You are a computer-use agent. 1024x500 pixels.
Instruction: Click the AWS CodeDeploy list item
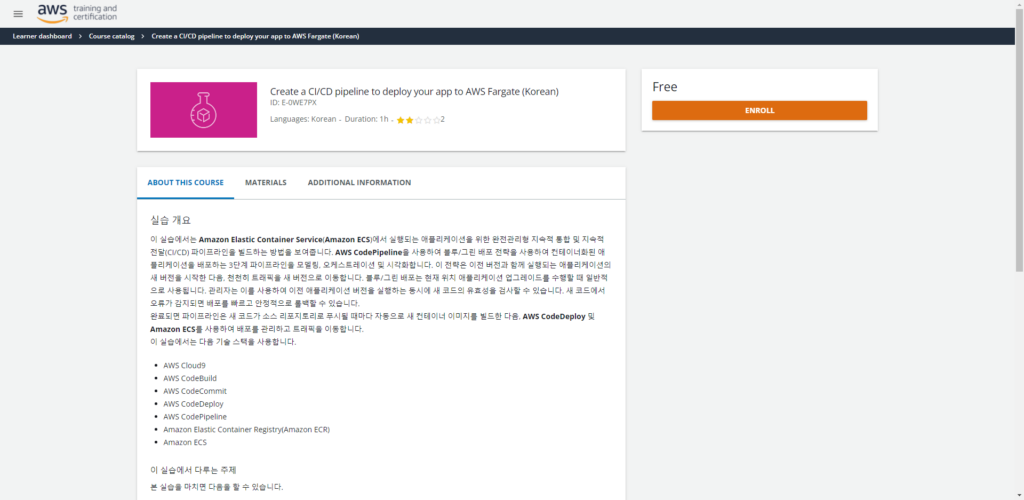tap(193, 404)
